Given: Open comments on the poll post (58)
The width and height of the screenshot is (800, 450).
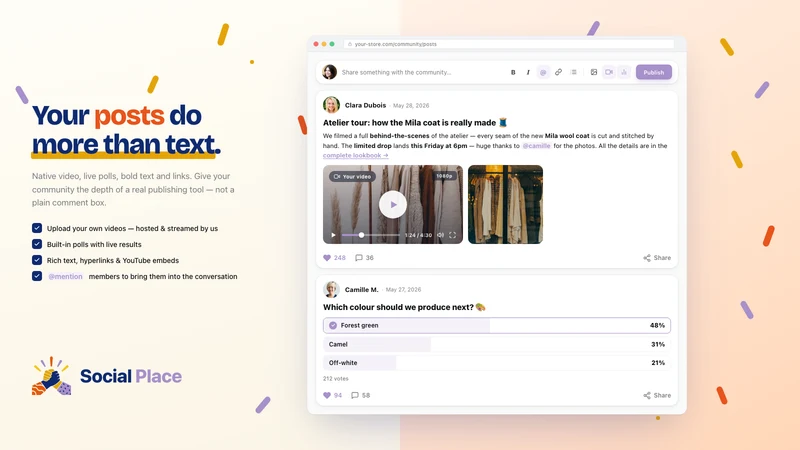Looking at the screenshot, I should coord(361,395).
